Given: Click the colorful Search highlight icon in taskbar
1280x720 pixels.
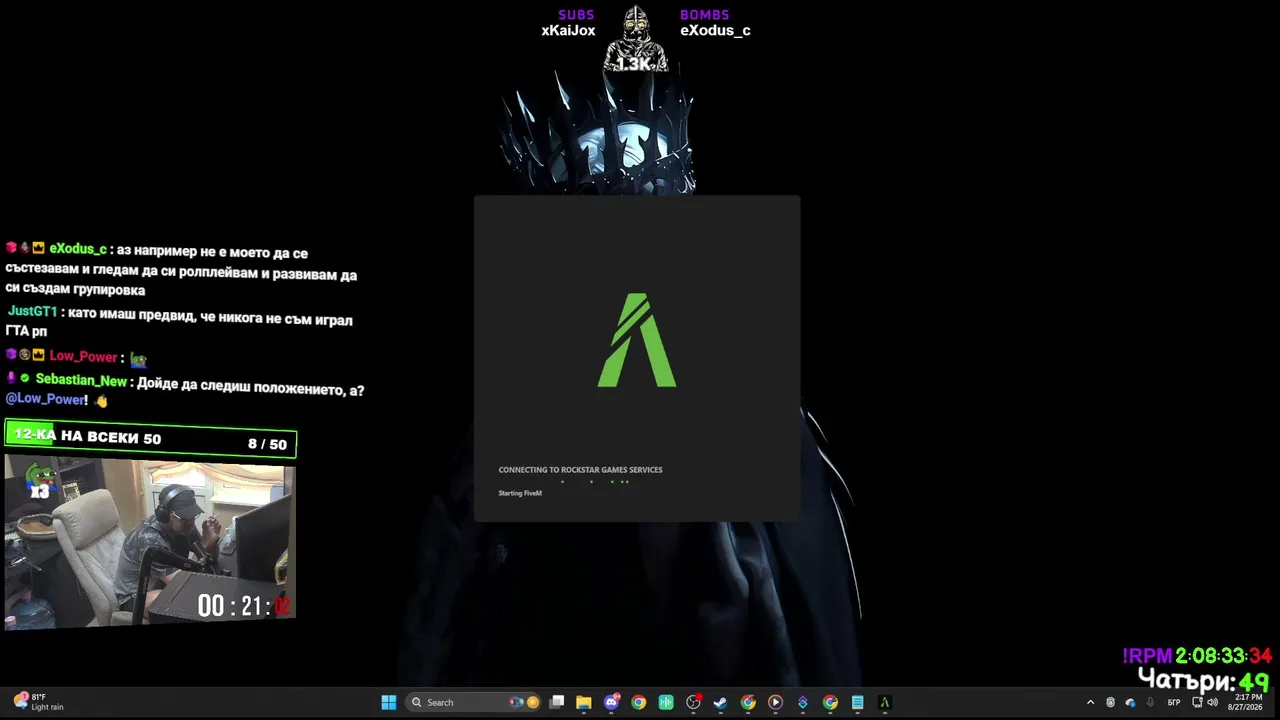Looking at the screenshot, I should coord(525,702).
